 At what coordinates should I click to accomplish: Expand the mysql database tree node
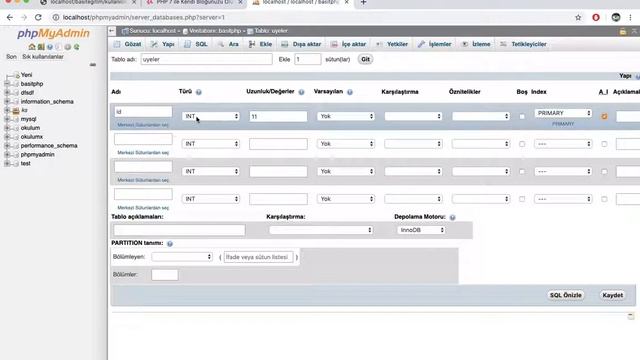(x=7, y=119)
